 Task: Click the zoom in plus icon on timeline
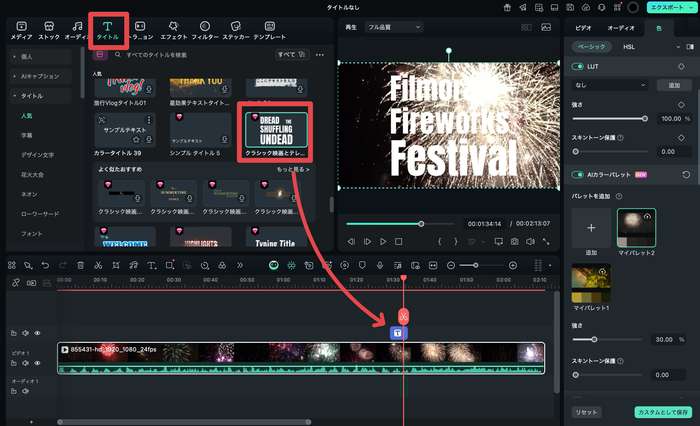pos(513,265)
